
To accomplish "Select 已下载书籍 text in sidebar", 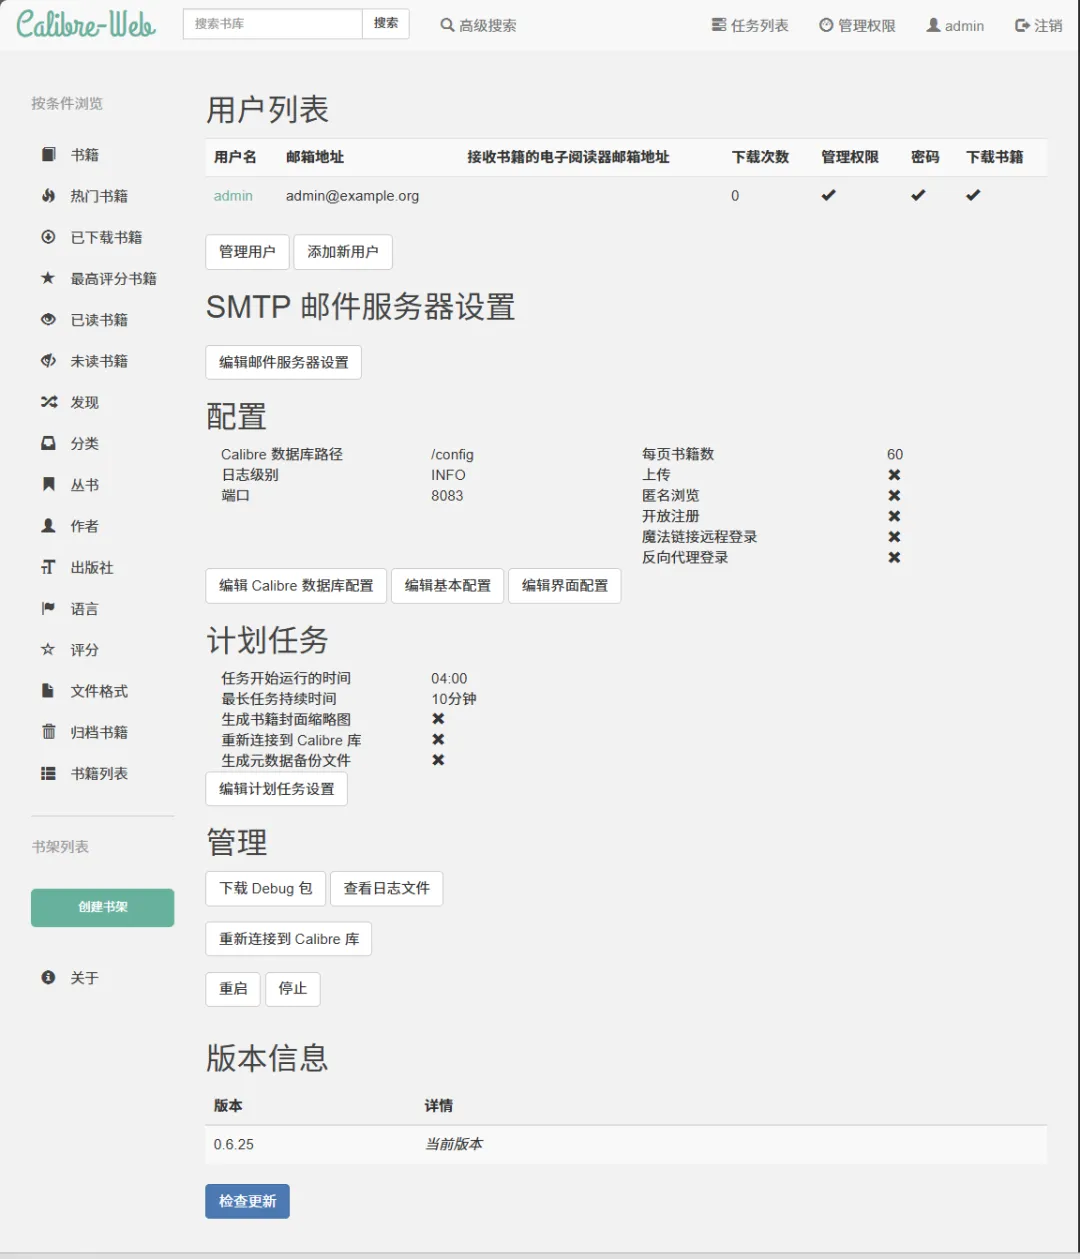I will [x=106, y=237].
